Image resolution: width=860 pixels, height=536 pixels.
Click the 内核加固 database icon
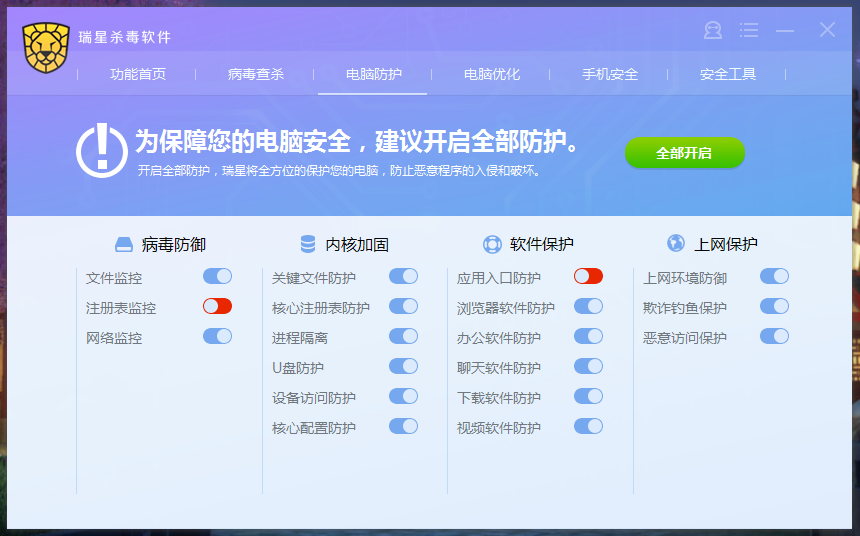click(x=308, y=244)
